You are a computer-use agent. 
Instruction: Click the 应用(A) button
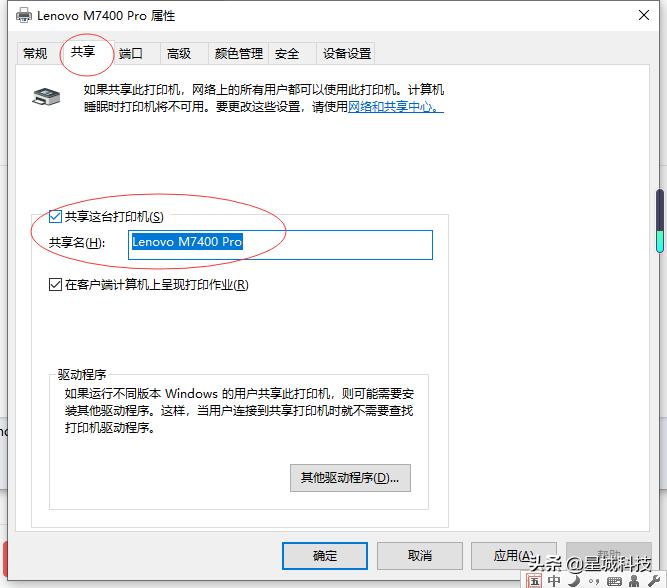point(514,556)
